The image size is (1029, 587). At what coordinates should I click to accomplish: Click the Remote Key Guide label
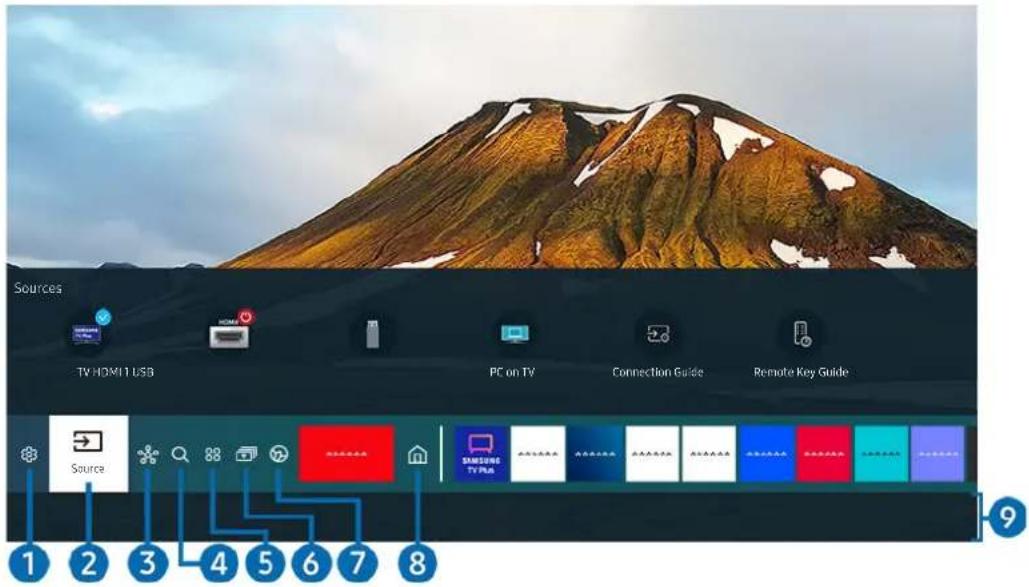[801, 372]
